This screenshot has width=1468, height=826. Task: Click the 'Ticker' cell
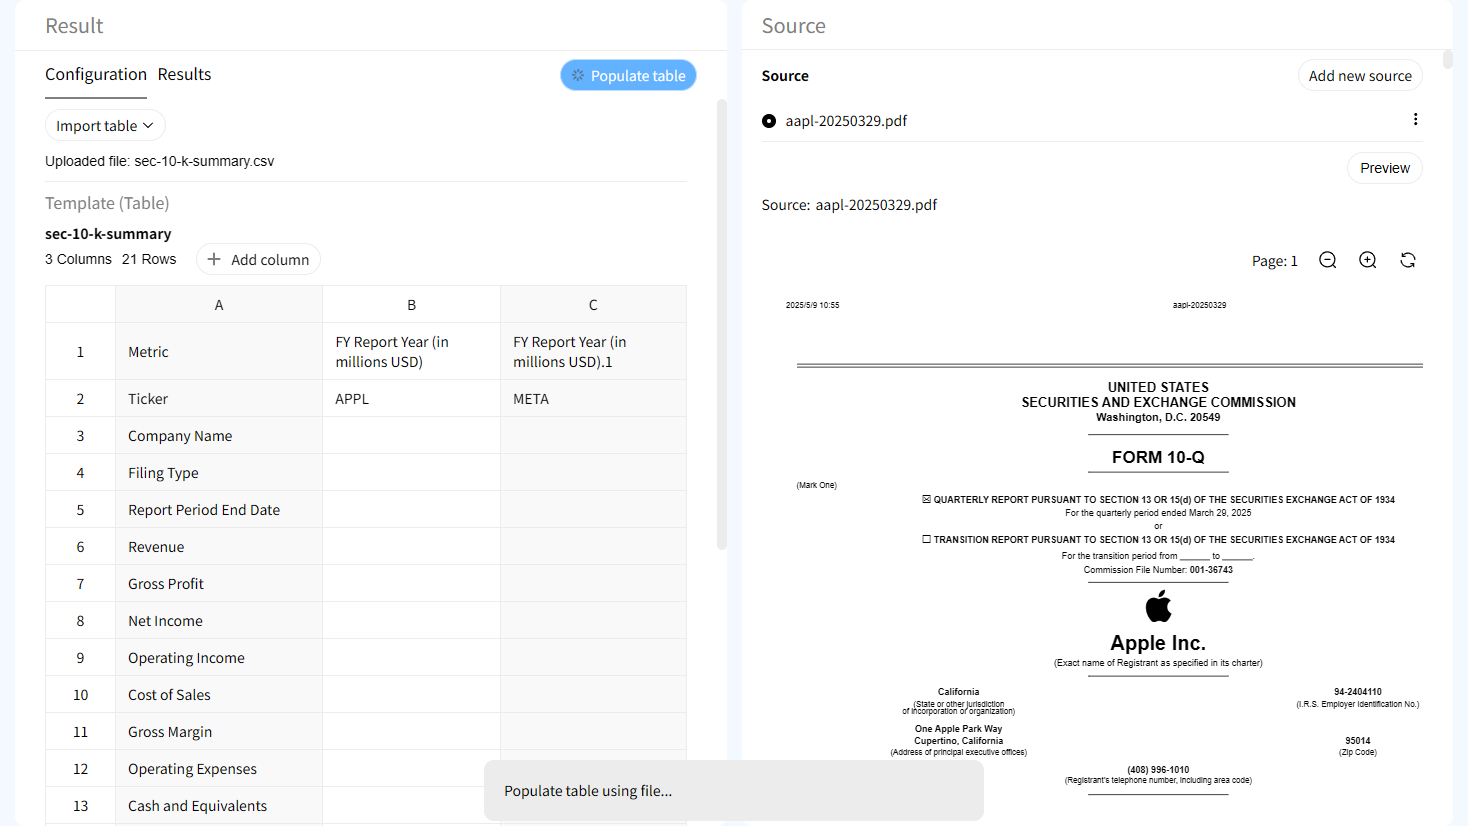point(219,399)
